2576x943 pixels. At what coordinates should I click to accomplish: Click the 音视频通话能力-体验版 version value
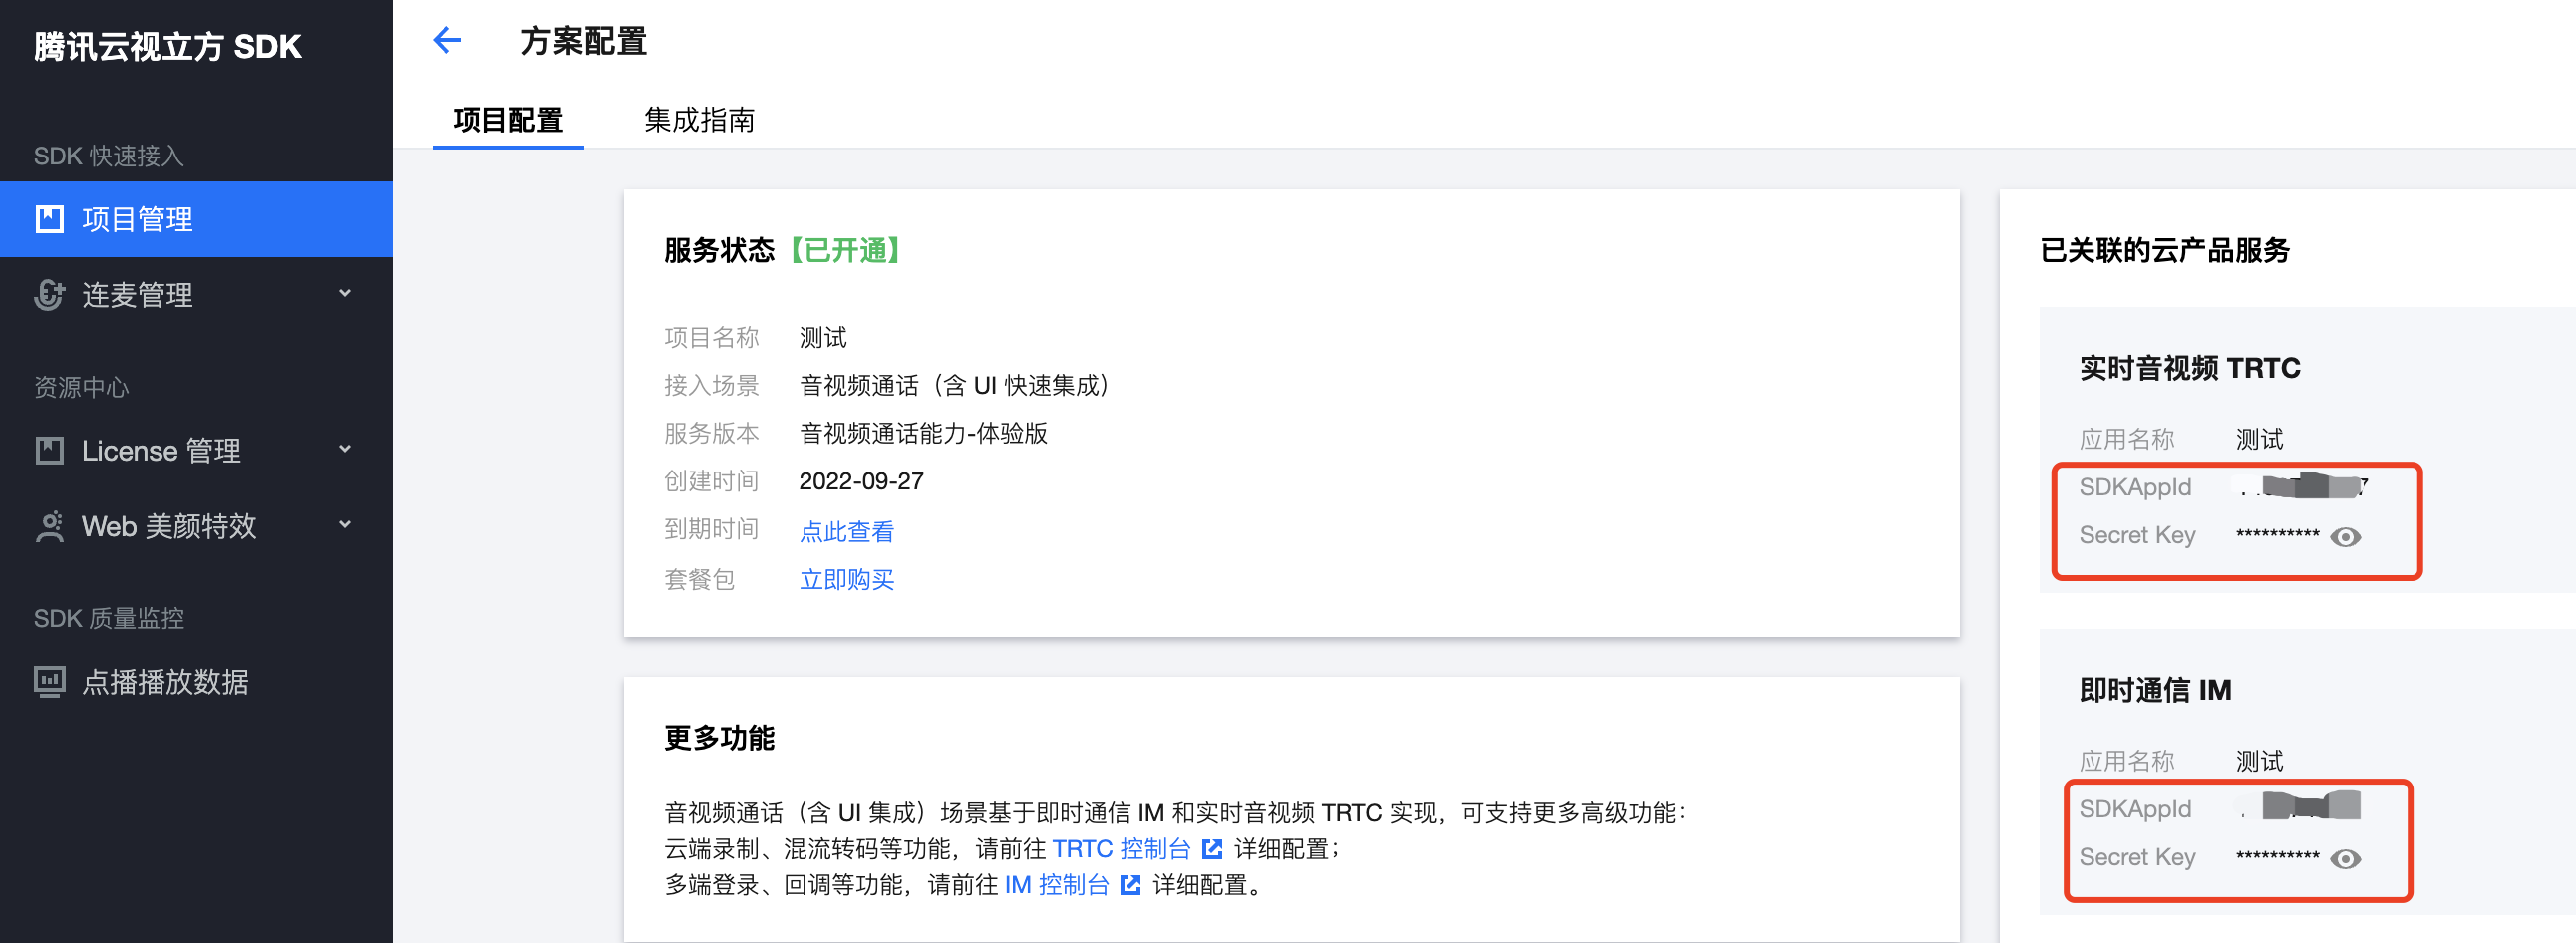click(x=923, y=433)
